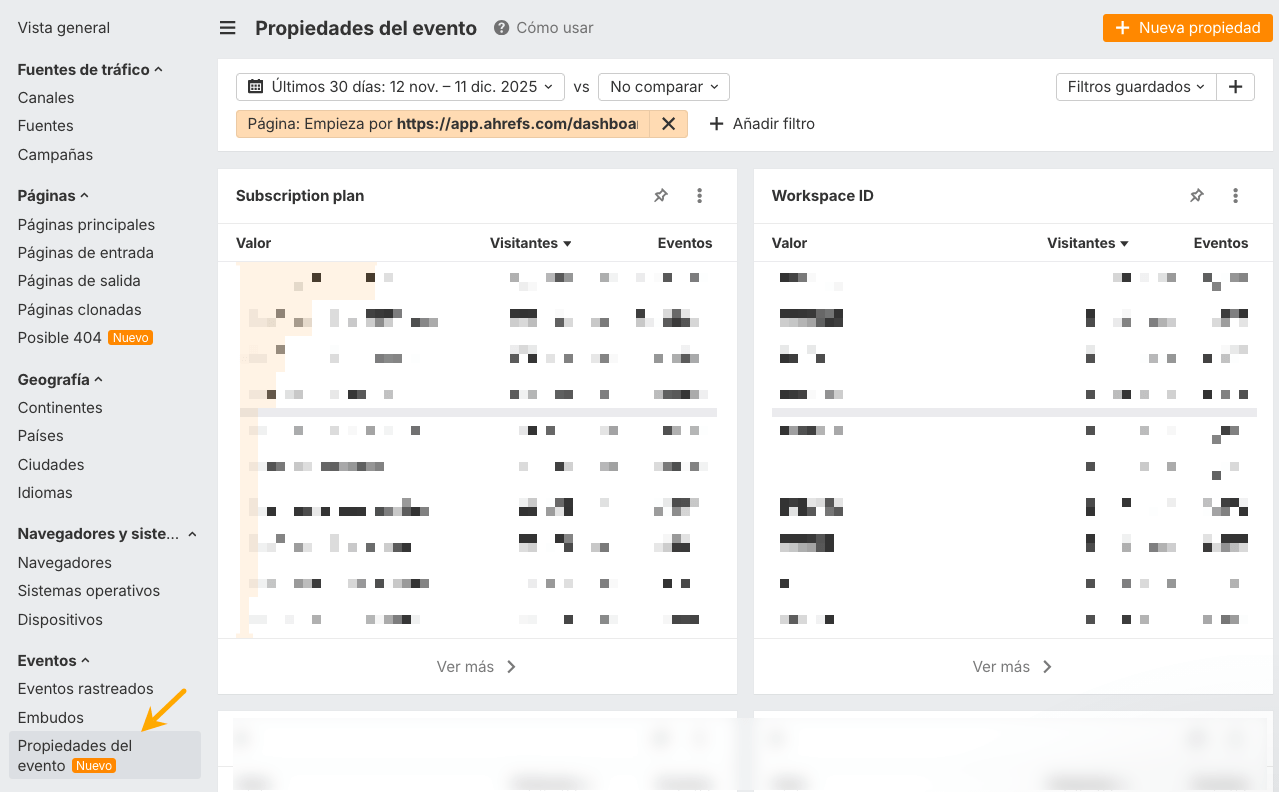Select "Vista general" in the sidebar
The height and width of the screenshot is (792, 1279).
pyautogui.click(x=64, y=27)
